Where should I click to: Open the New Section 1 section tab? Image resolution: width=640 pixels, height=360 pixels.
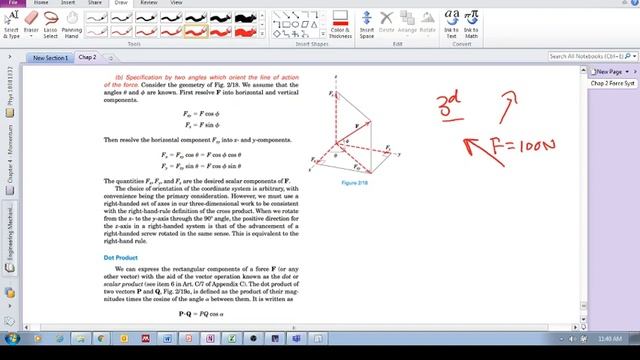coord(50,58)
